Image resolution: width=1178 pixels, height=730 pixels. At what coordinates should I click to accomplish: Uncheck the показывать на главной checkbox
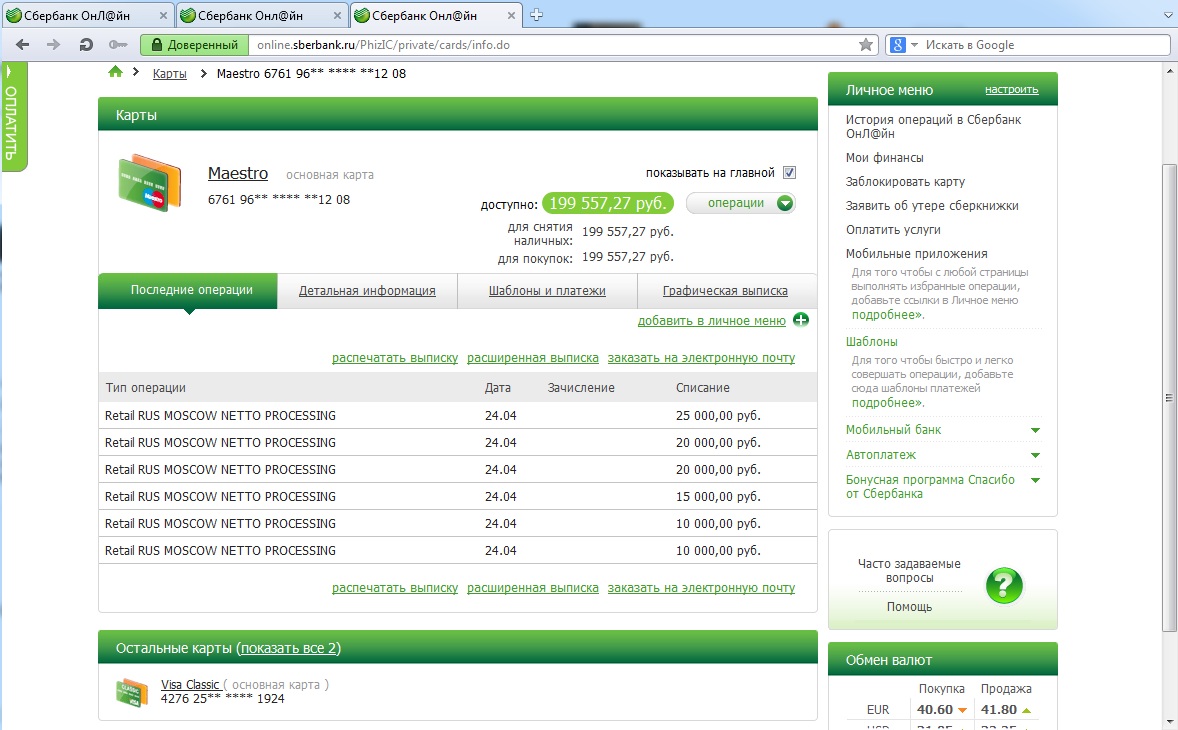tap(789, 173)
